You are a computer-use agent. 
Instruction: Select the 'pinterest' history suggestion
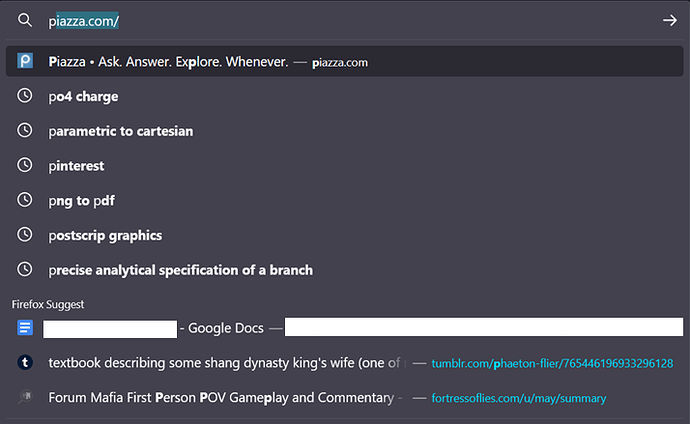(345, 165)
